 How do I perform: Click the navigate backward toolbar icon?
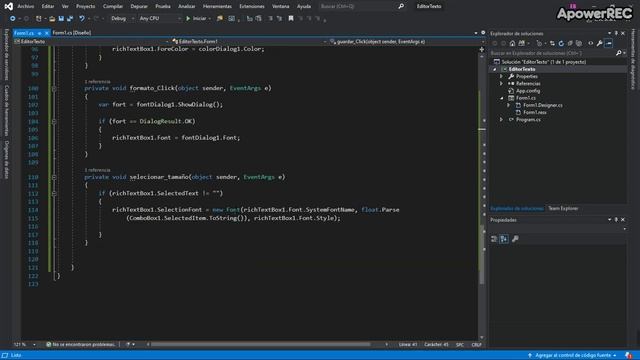coord(13,18)
